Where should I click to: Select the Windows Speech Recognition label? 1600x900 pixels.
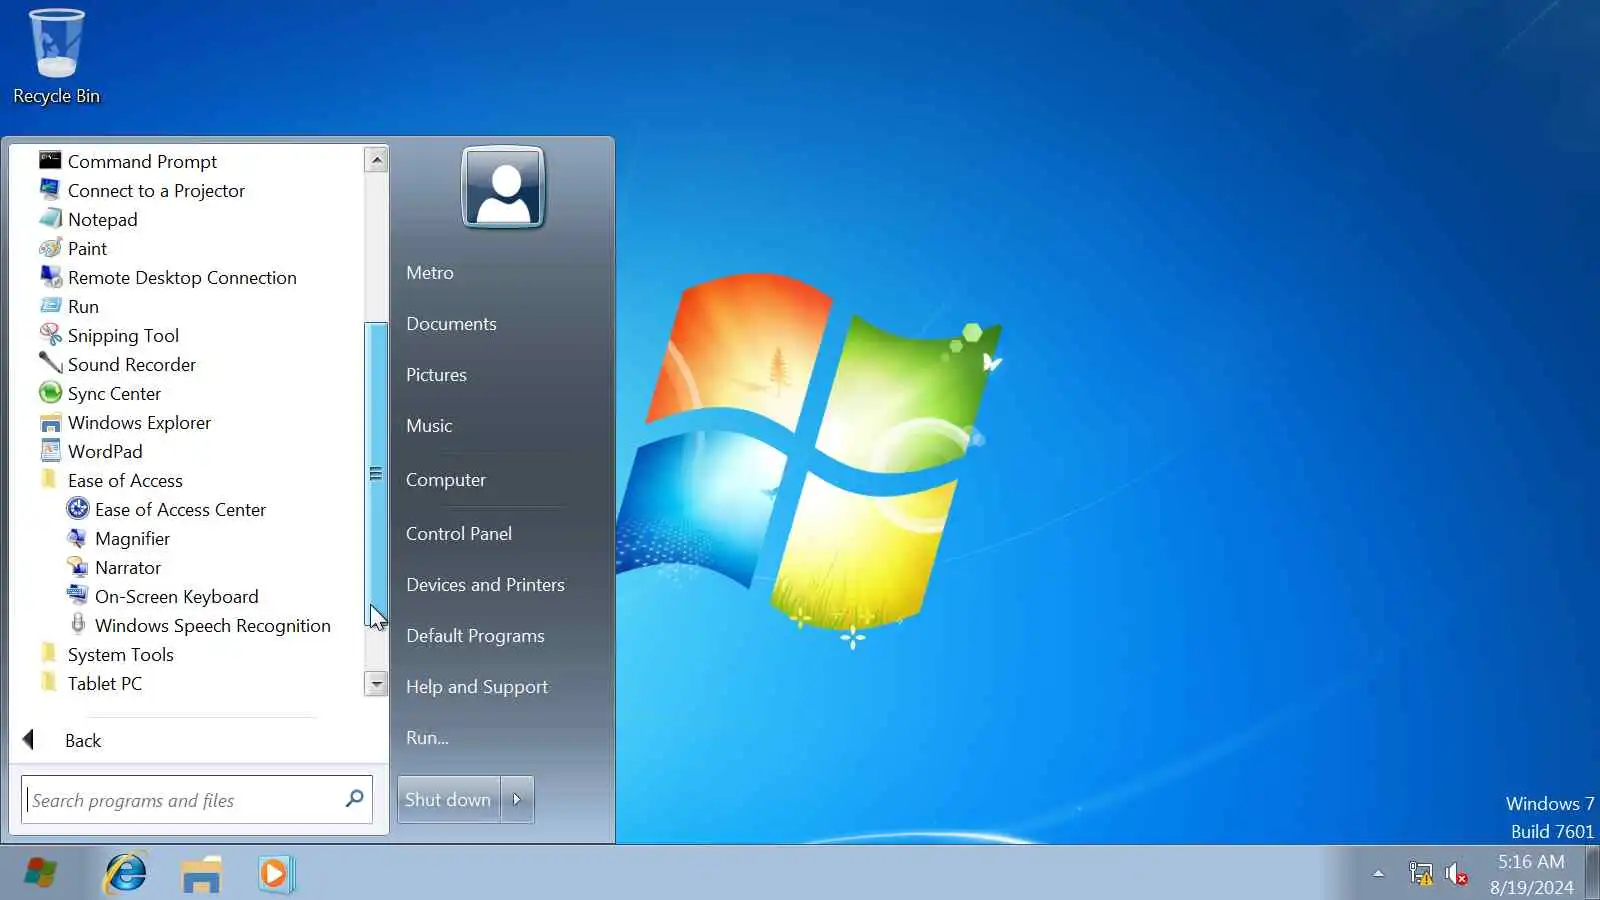pyautogui.click(x=212, y=625)
